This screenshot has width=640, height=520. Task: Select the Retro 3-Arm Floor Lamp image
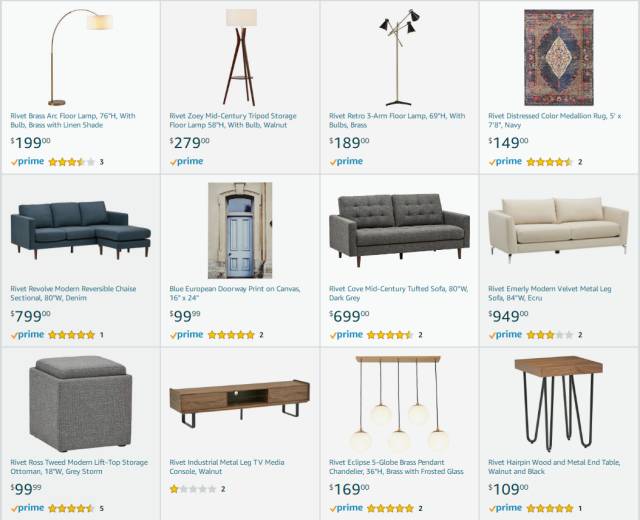coord(399,57)
